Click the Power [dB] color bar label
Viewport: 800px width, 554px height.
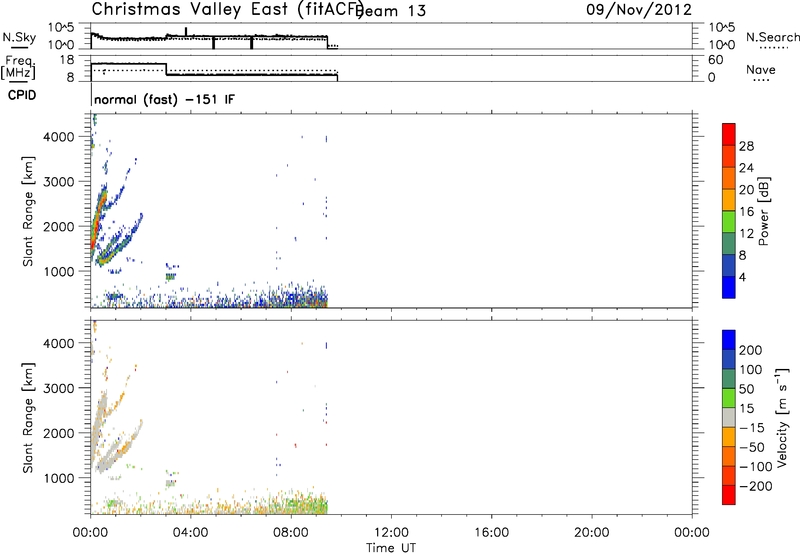(764, 211)
